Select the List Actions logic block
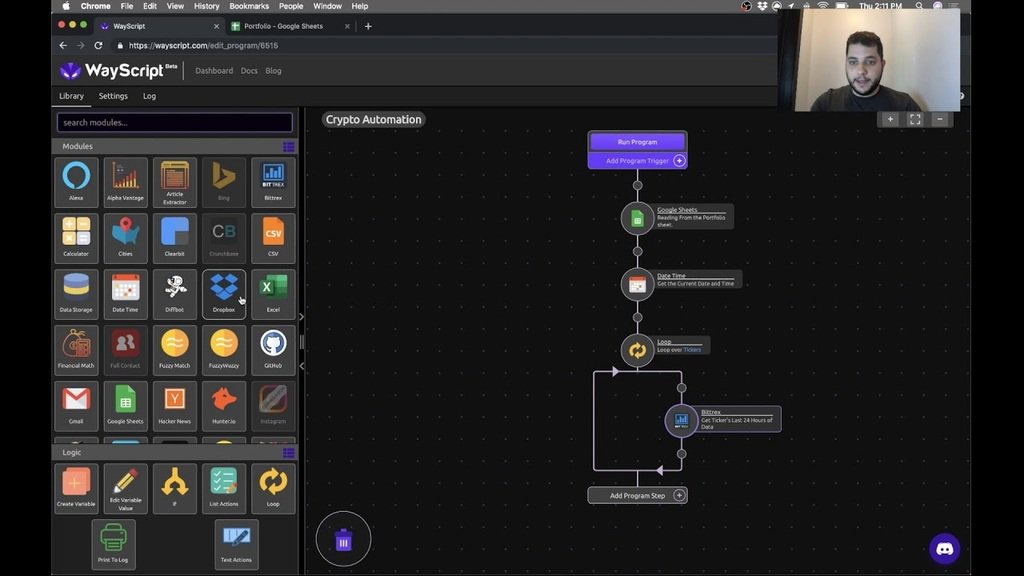Viewport: 1024px width, 576px height. coord(224,488)
